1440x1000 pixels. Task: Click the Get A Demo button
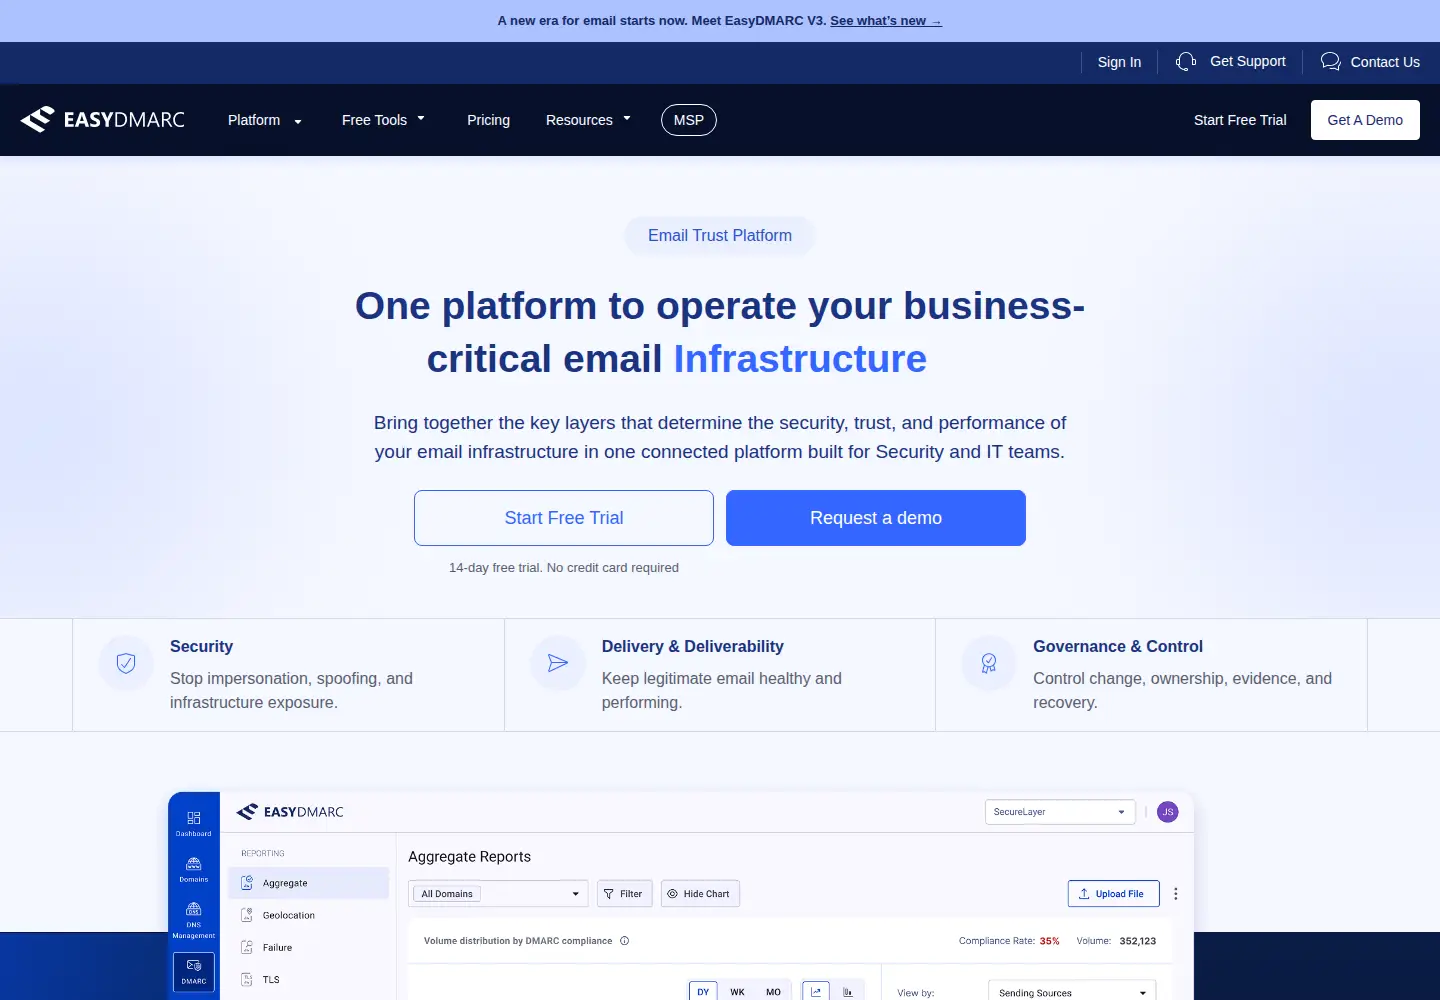[x=1365, y=120]
